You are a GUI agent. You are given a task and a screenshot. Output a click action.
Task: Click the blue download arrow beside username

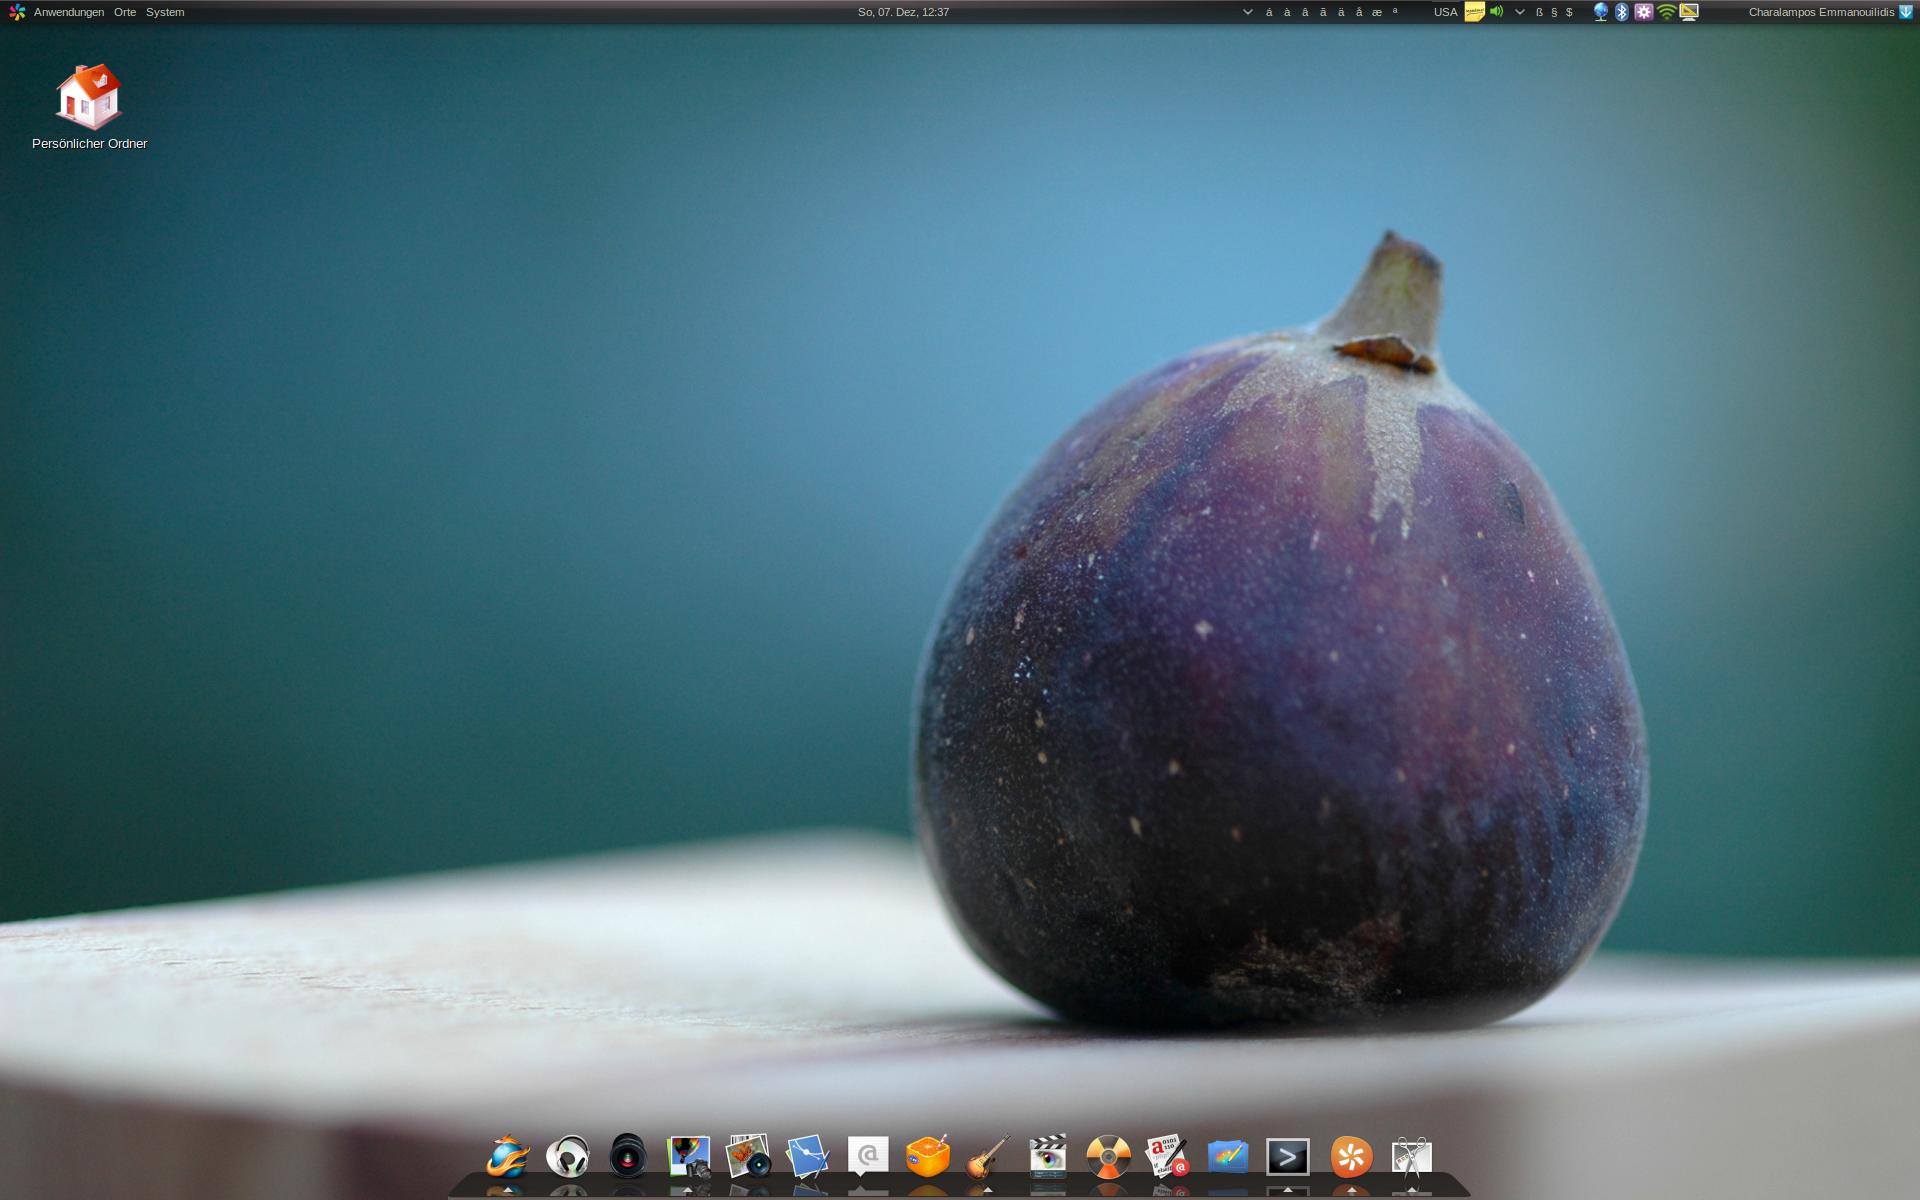point(1906,12)
